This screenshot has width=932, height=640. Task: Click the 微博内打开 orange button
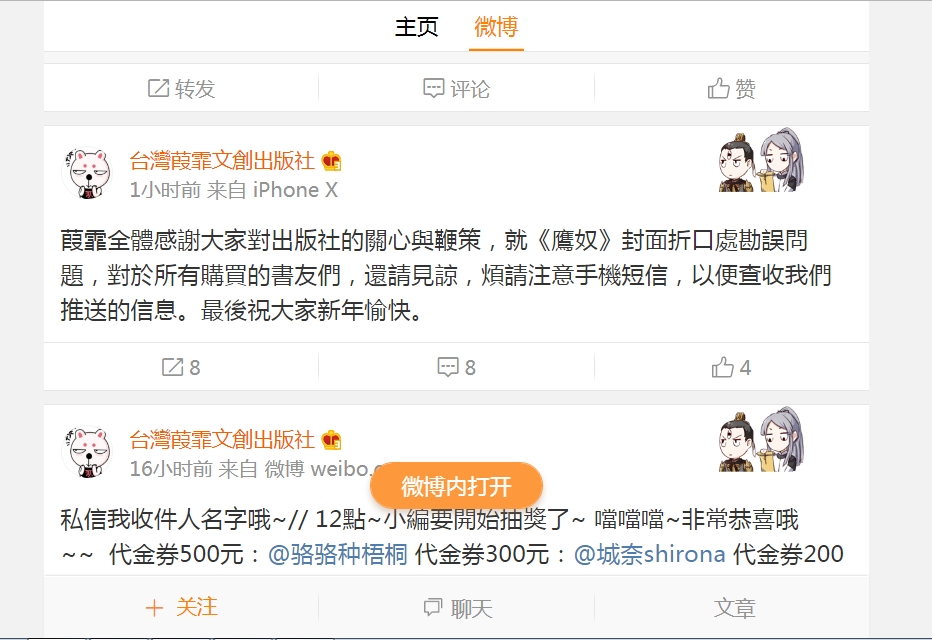coord(456,486)
